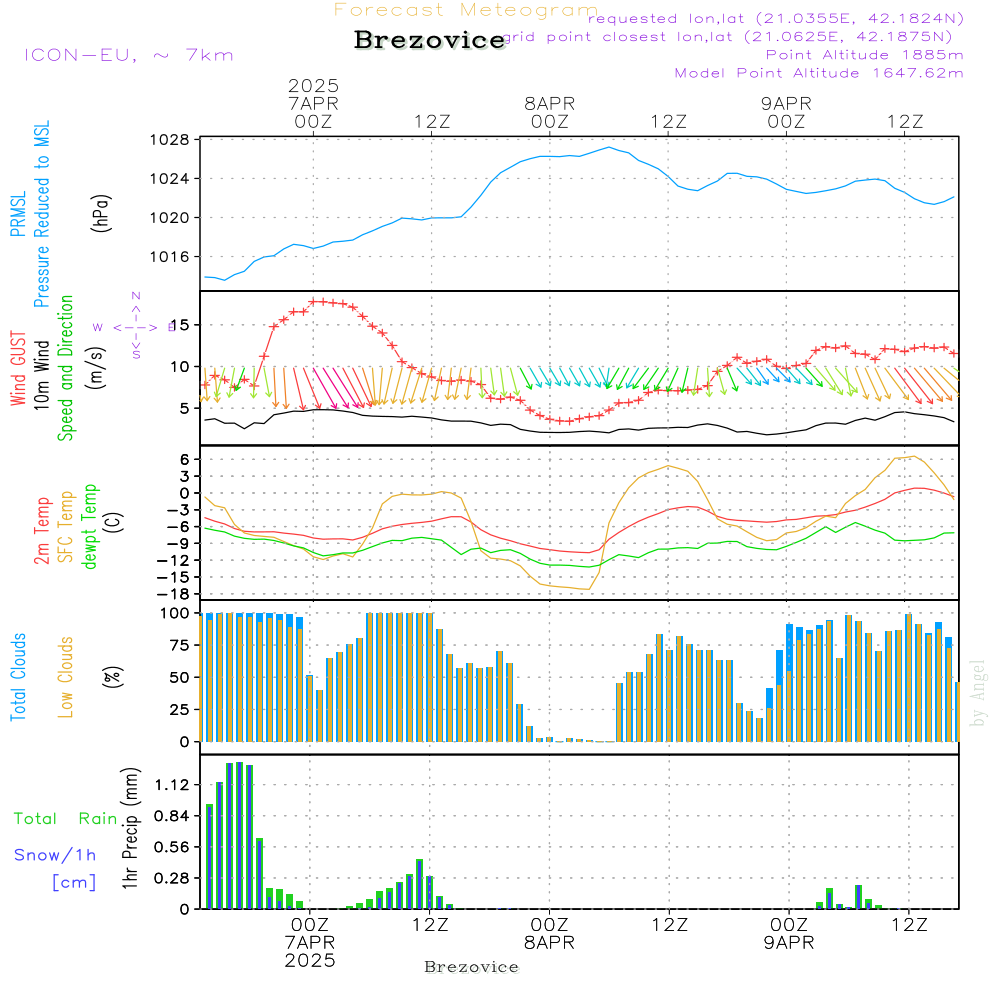The width and height of the screenshot is (1000, 1000).
Task: Click the green "Speed and Direction" label
Action: 65,368
